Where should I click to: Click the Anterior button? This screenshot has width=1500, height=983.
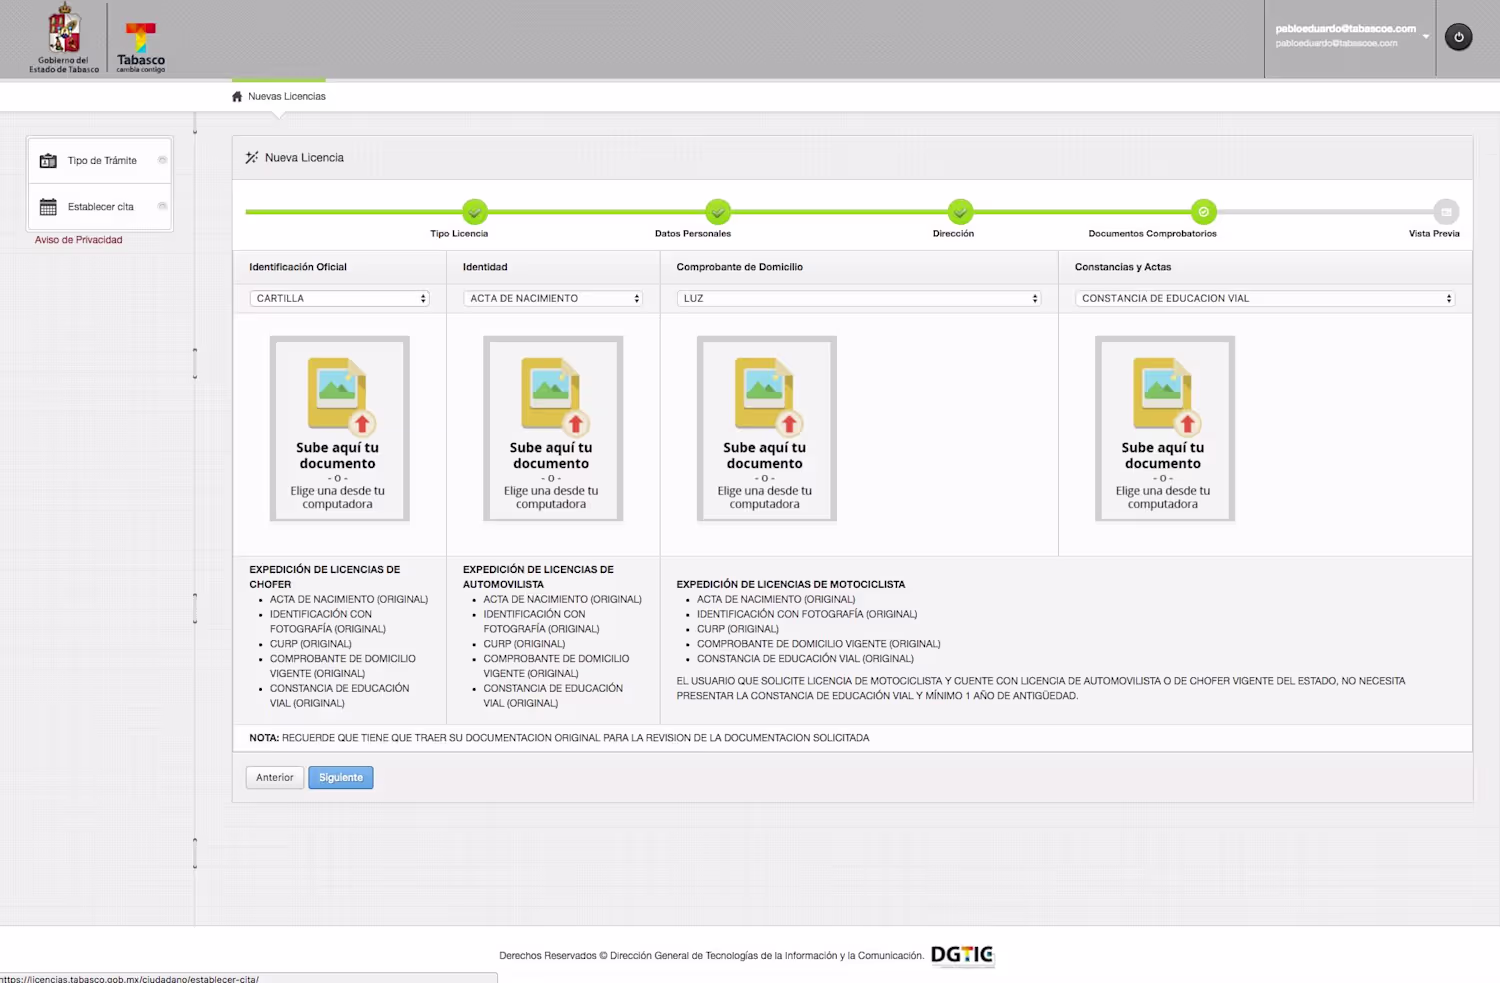coord(275,777)
